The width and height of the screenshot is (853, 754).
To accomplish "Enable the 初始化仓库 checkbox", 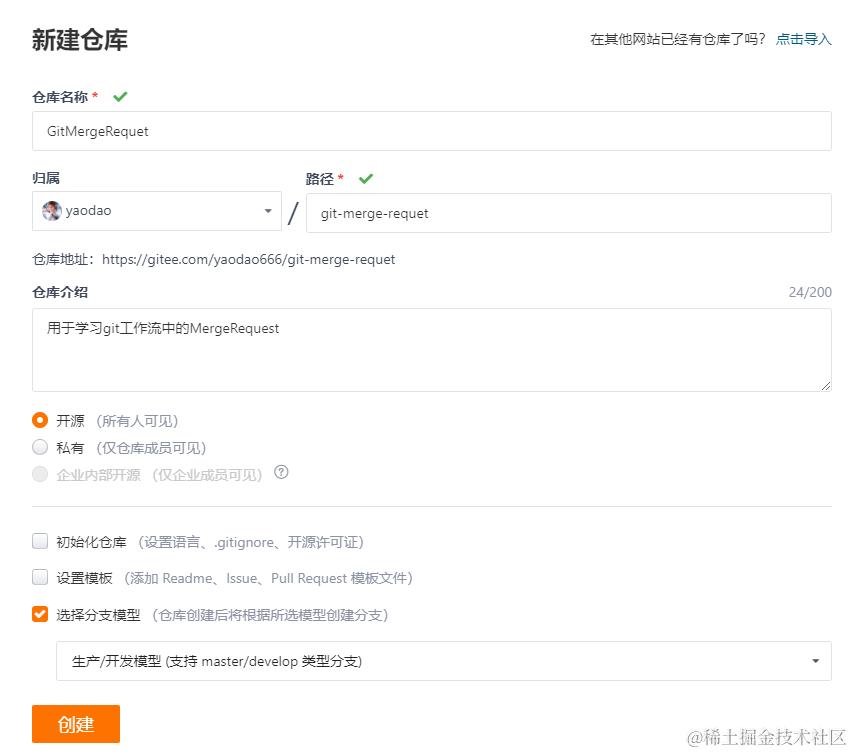I will (x=40, y=540).
